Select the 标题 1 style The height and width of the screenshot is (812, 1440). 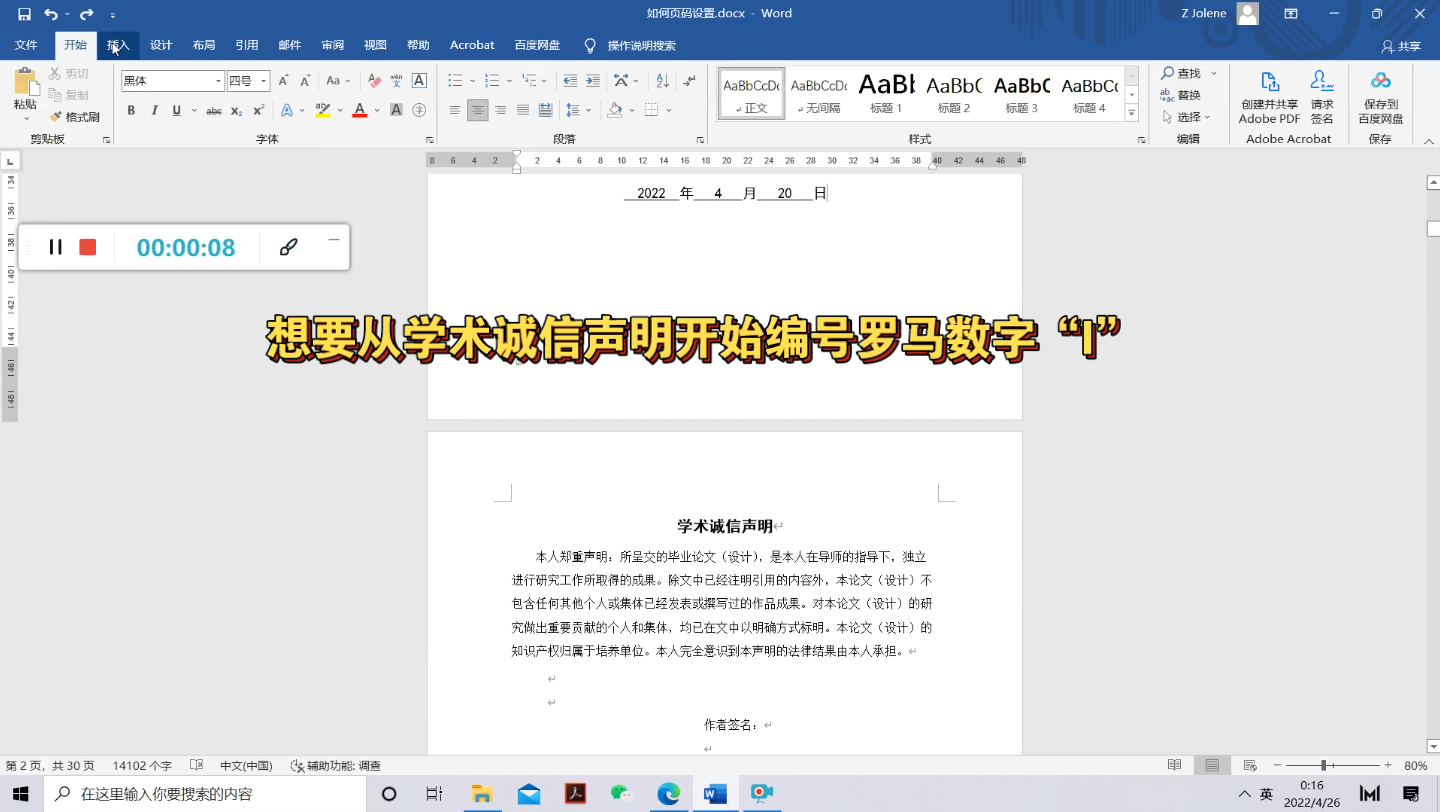886,94
